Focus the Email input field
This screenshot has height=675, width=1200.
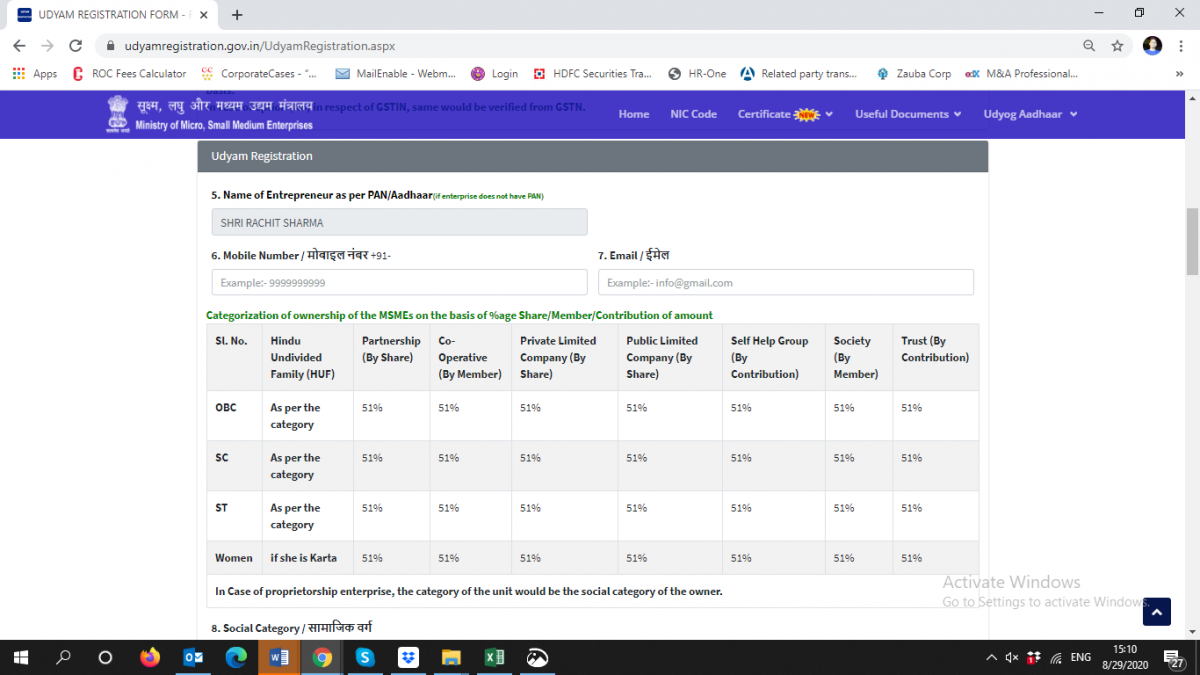785,283
